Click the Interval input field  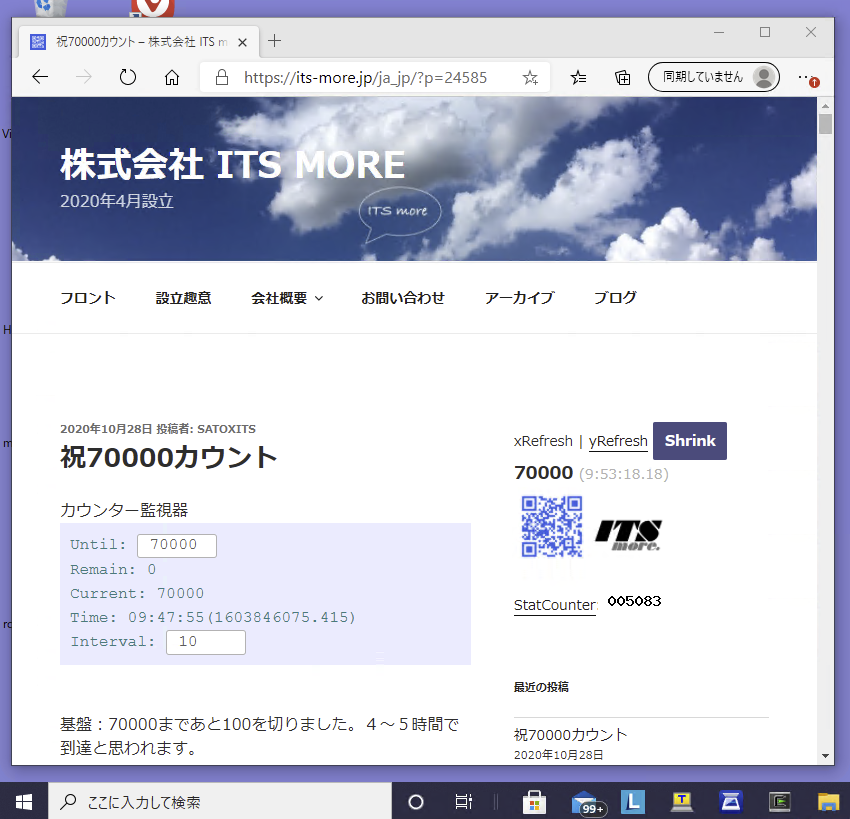[205, 642]
